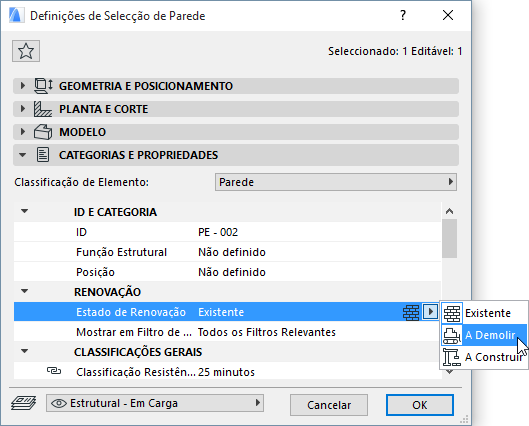This screenshot has height=426, width=529.
Task: Click the Geometria e Posicionamento panel icon
Action: pos(44,86)
